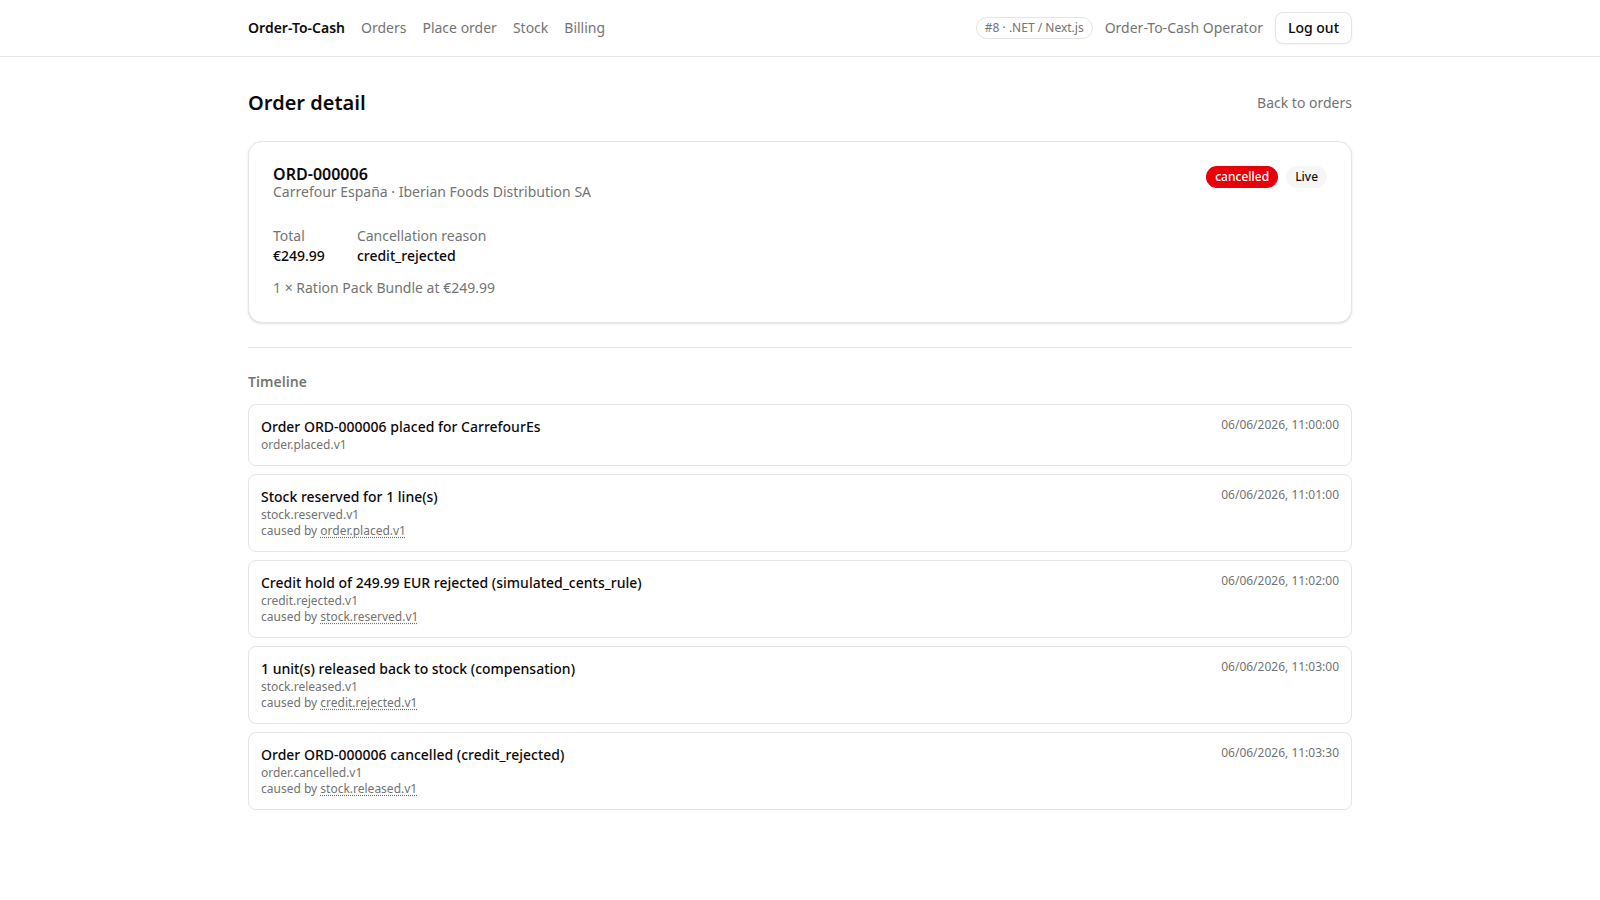
Task: Select the Order ORD-000006 placed timeline event
Action: point(800,435)
